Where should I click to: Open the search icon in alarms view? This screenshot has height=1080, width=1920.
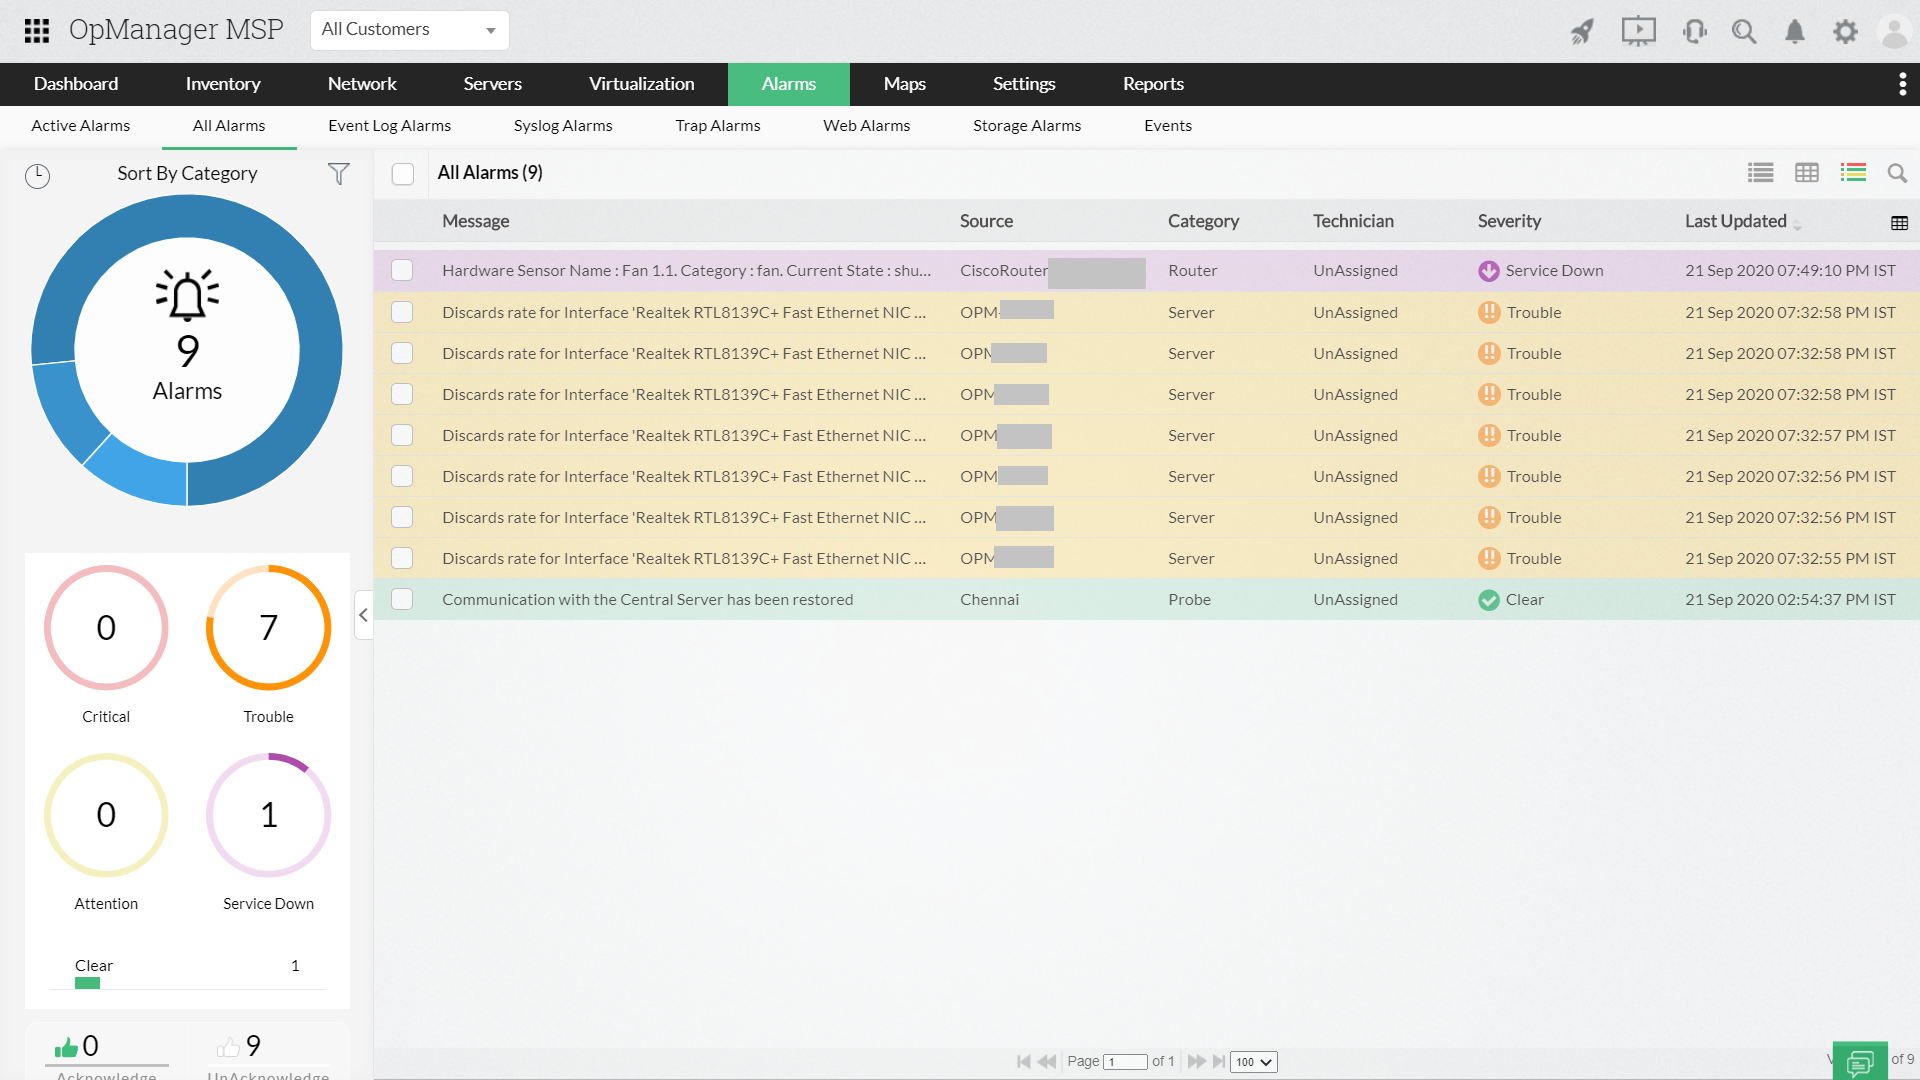click(x=1900, y=173)
